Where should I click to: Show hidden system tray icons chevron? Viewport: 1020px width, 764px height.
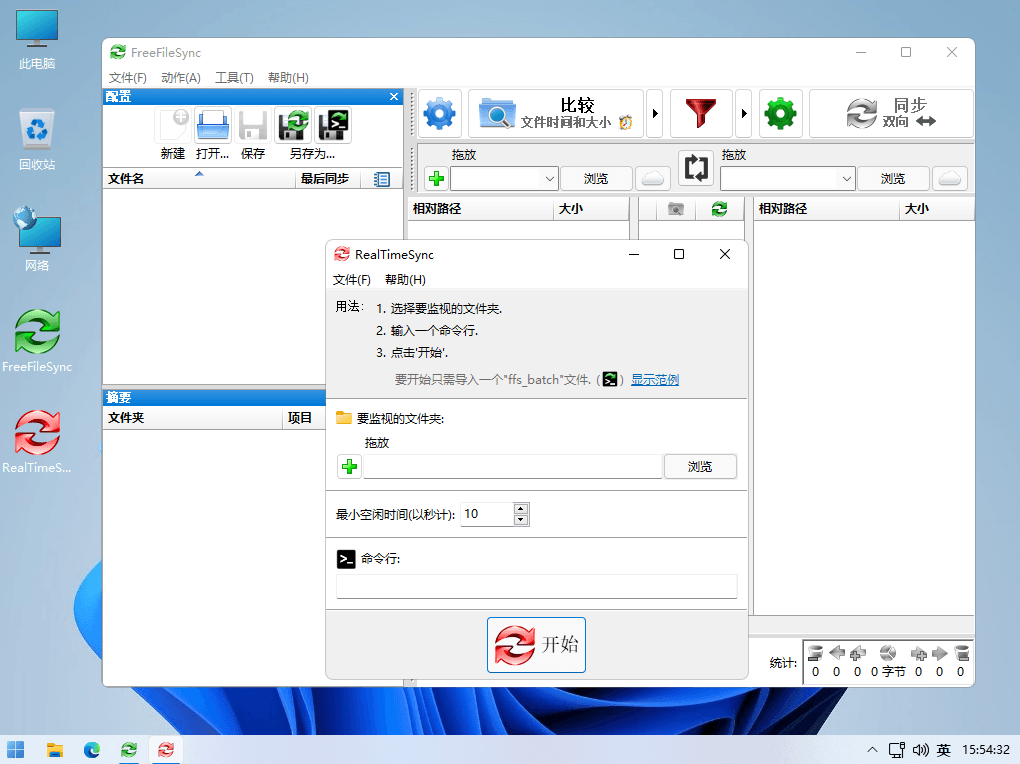872,750
